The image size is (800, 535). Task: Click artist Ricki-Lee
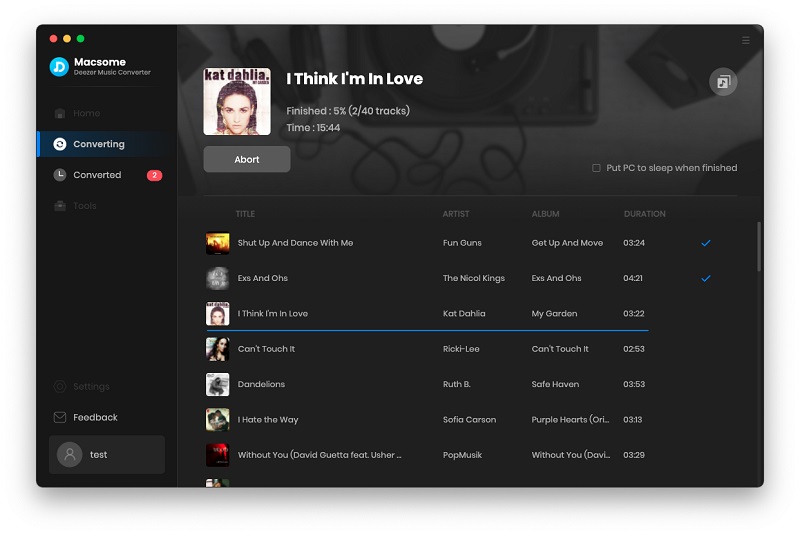pos(461,349)
